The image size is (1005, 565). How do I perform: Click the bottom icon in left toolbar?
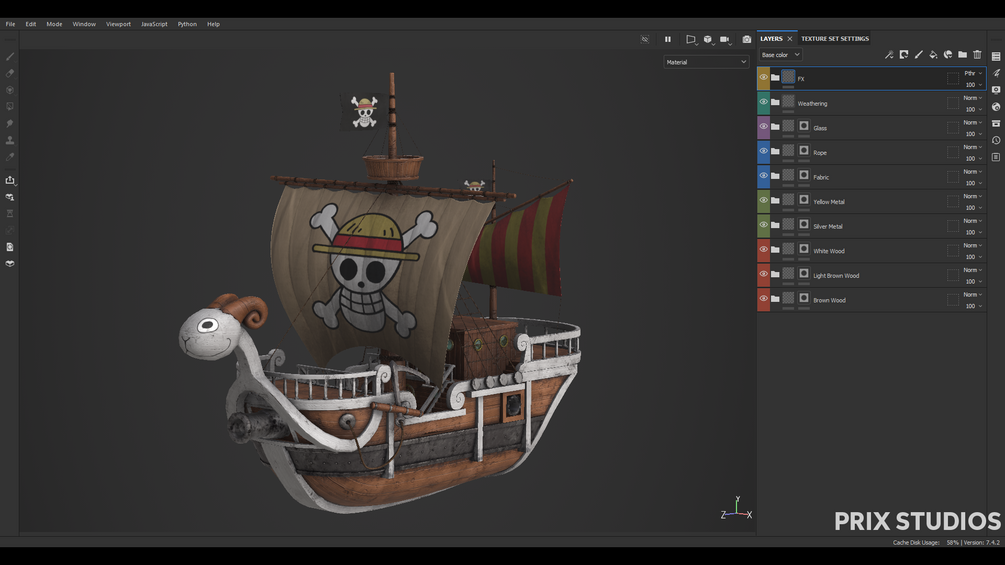pyautogui.click(x=10, y=263)
